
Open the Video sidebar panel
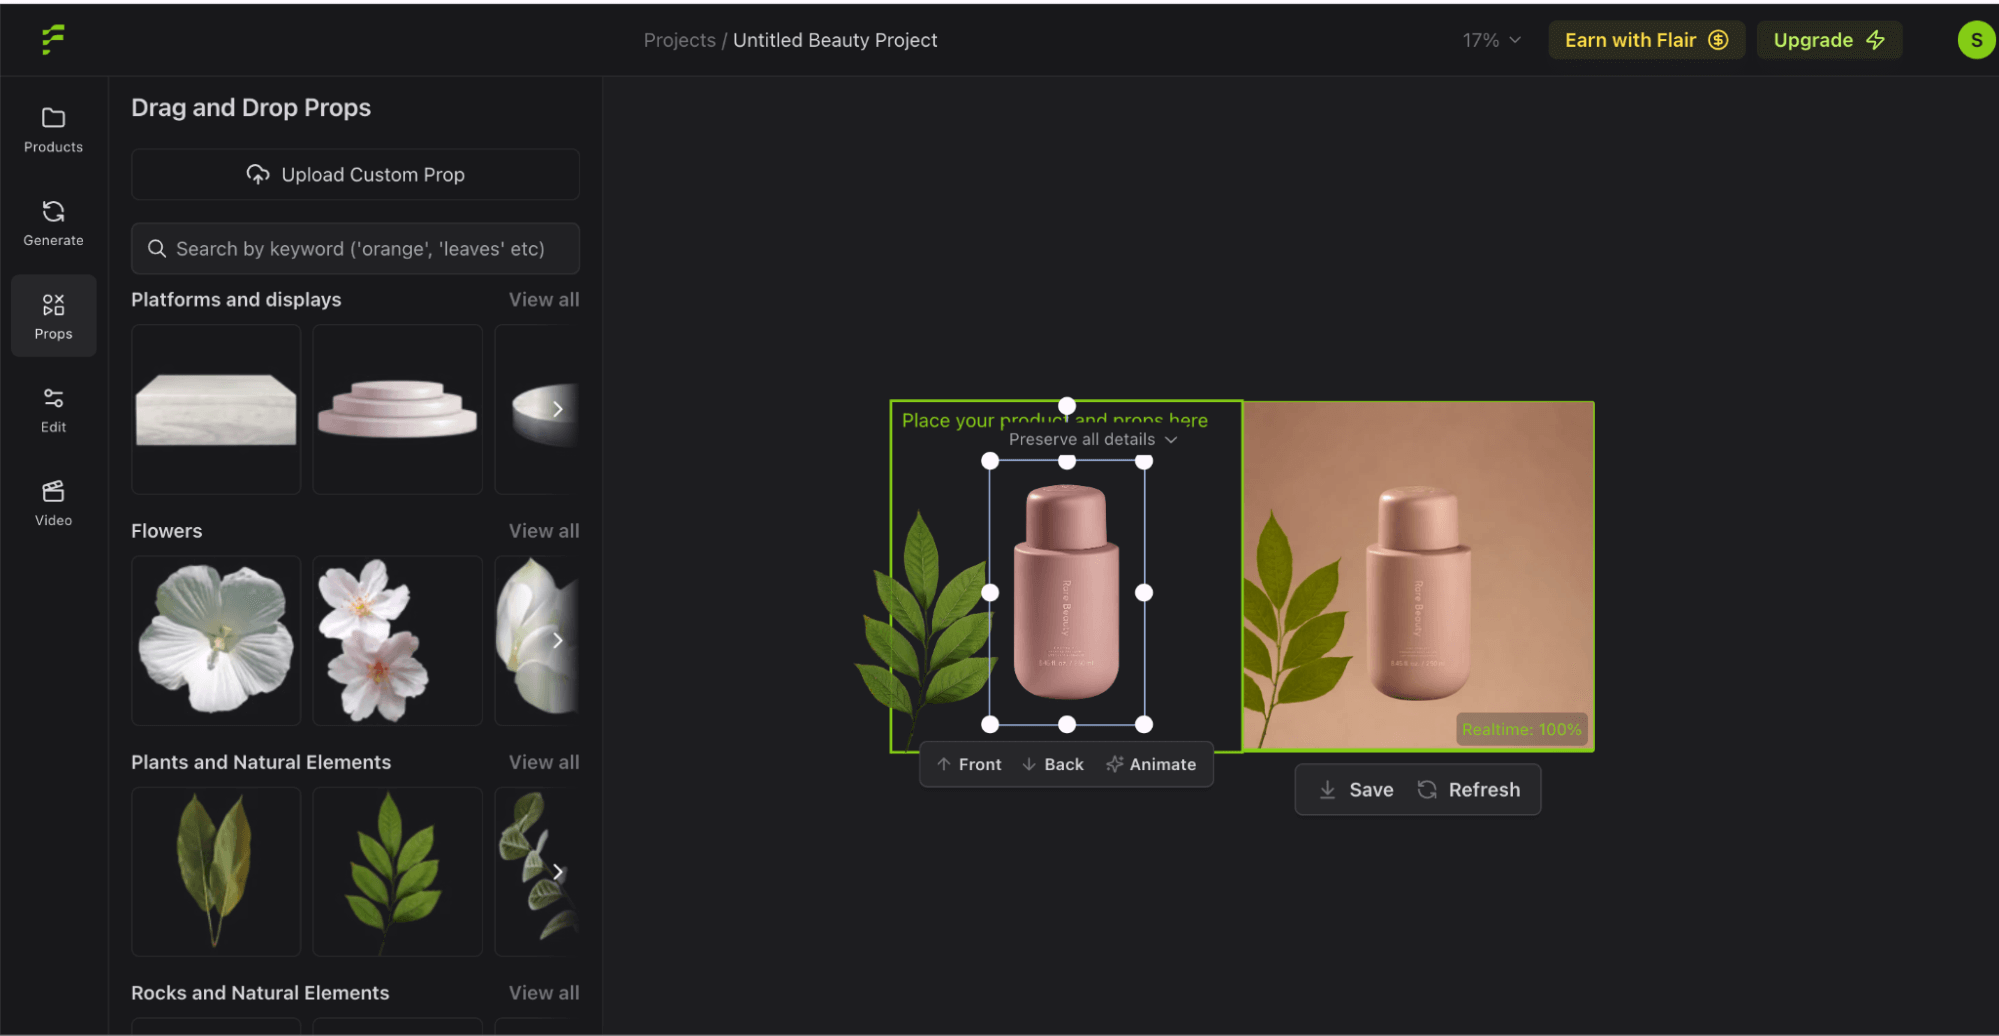click(x=53, y=503)
